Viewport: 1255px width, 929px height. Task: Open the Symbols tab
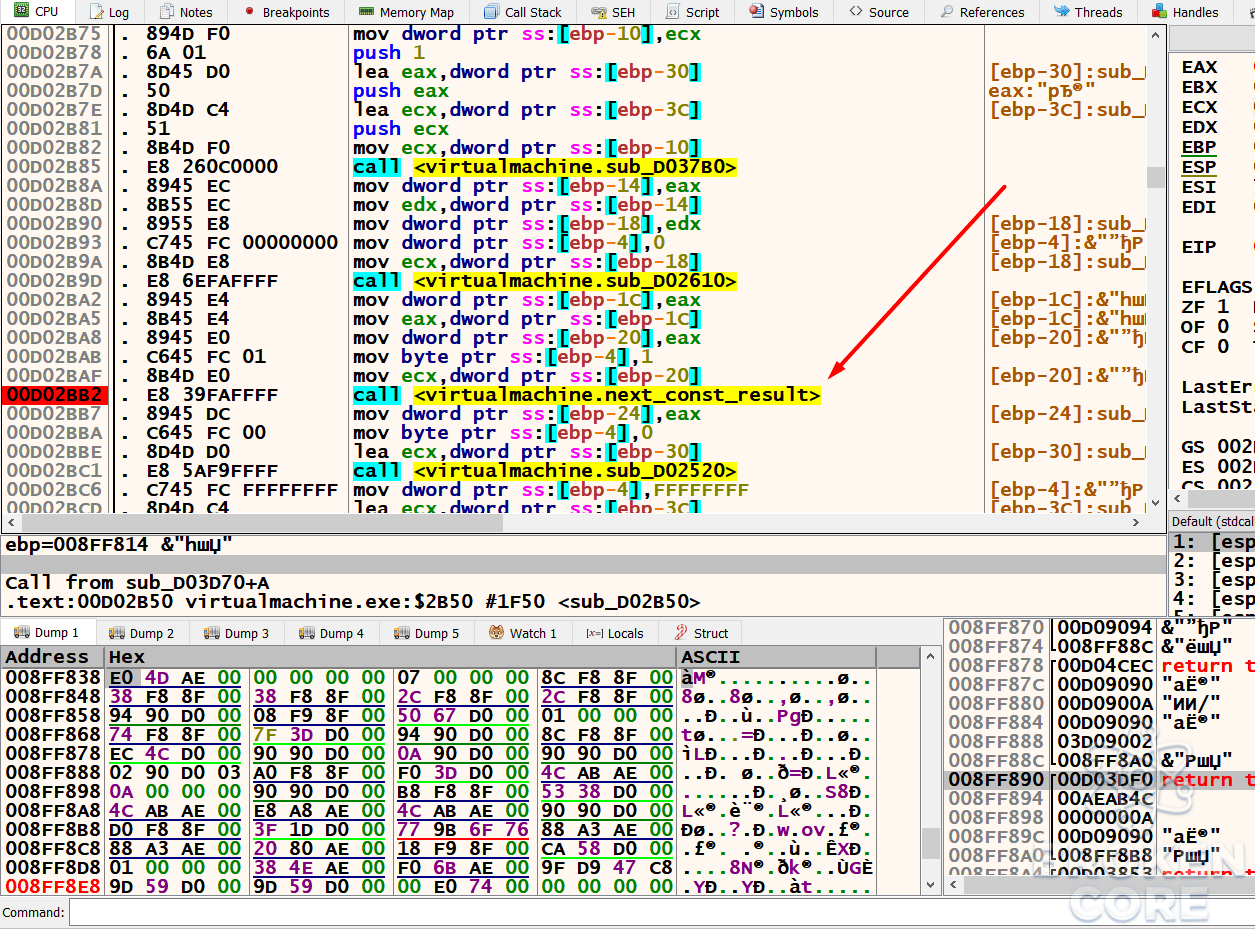coord(783,12)
